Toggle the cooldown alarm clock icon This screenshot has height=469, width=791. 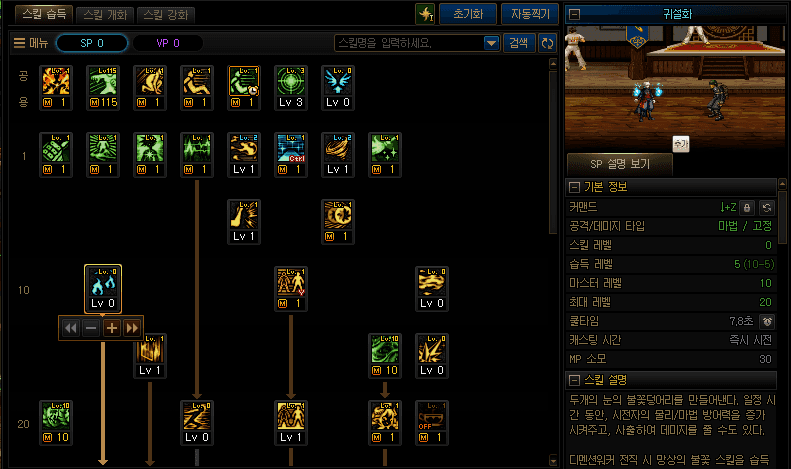click(767, 321)
